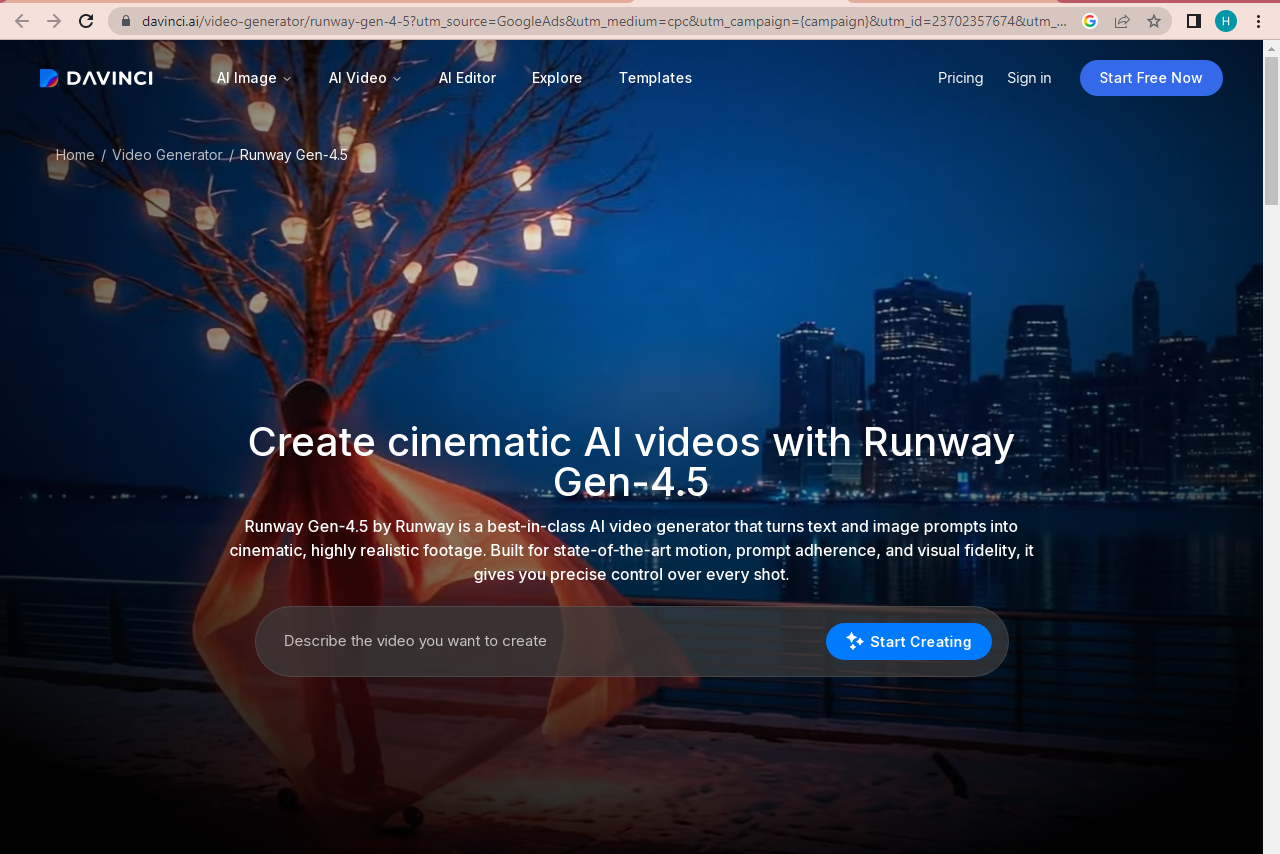
Task: Bookmark this page with the star icon
Action: (x=1154, y=21)
